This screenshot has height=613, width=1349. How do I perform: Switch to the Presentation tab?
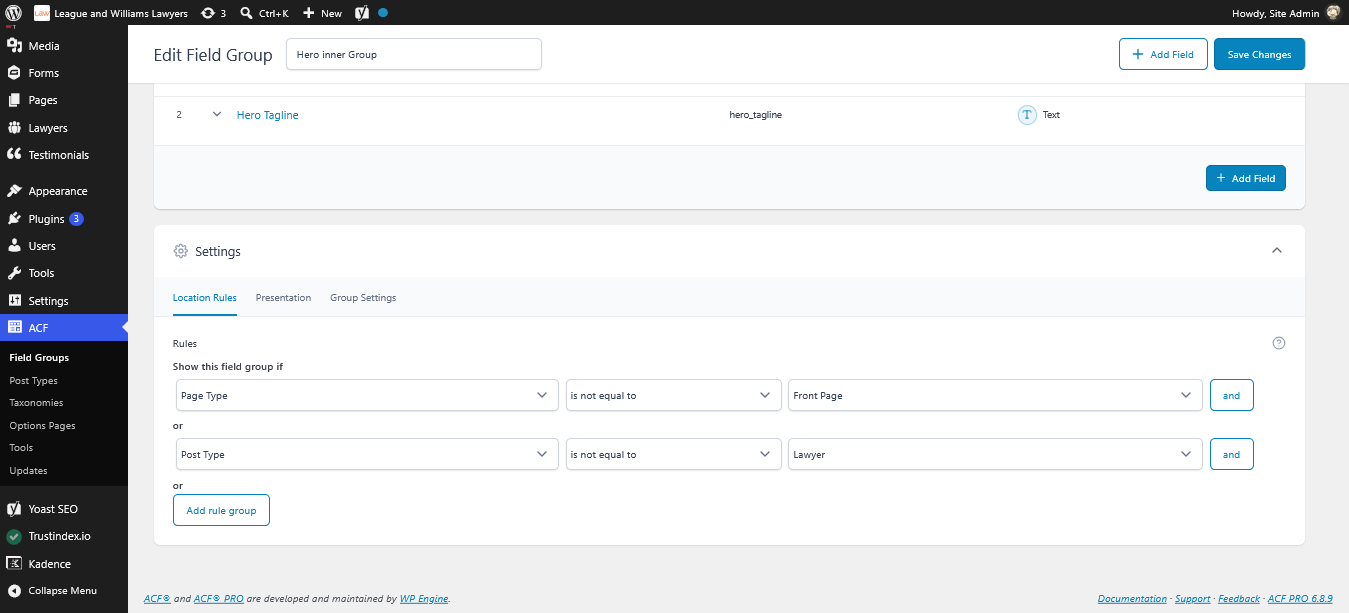[x=283, y=298]
